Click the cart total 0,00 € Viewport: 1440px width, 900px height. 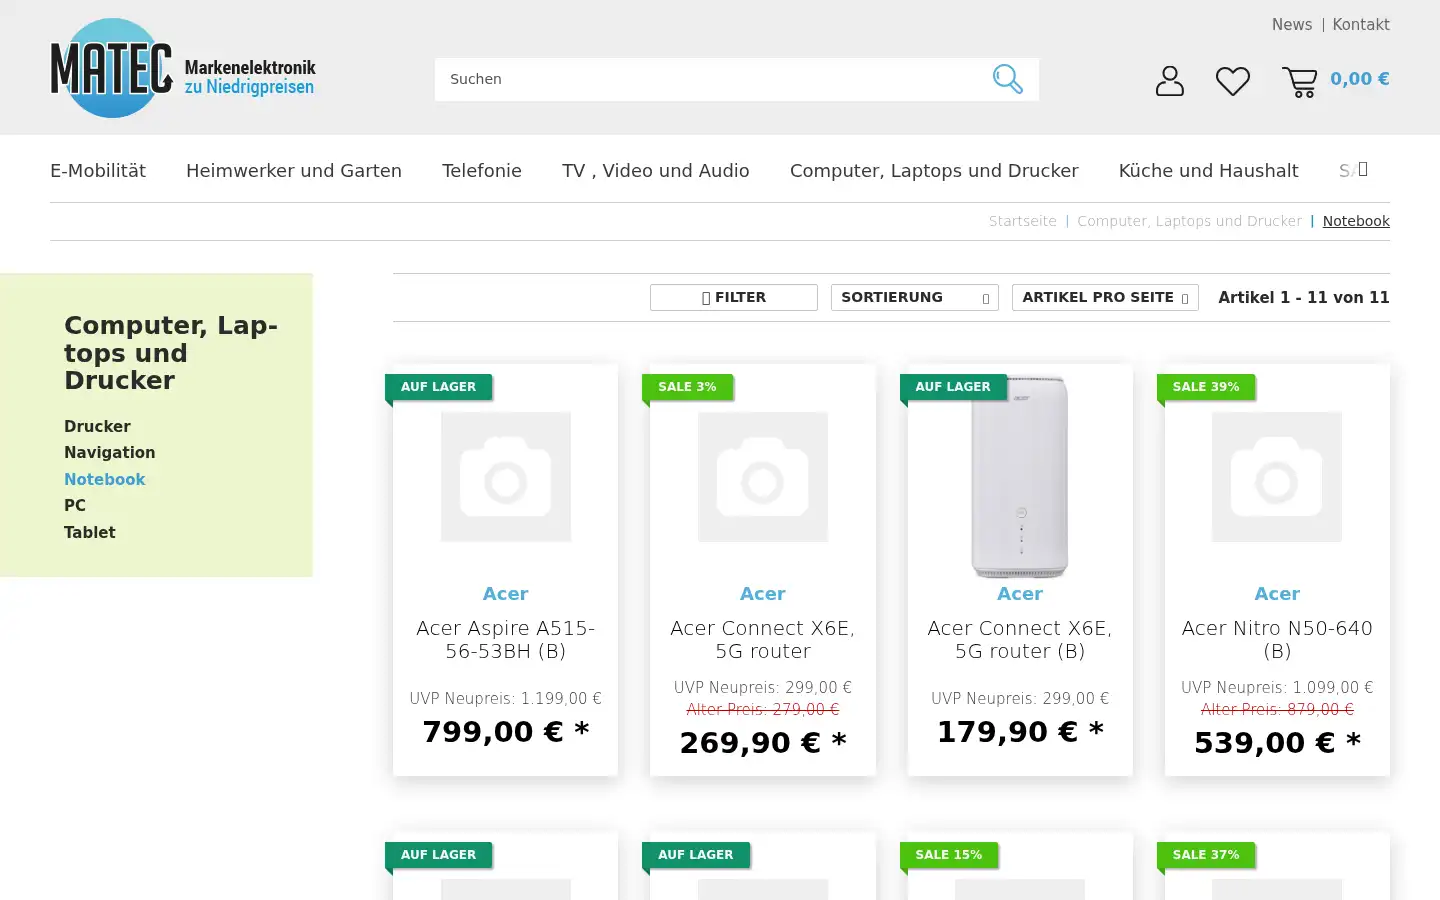1359,79
